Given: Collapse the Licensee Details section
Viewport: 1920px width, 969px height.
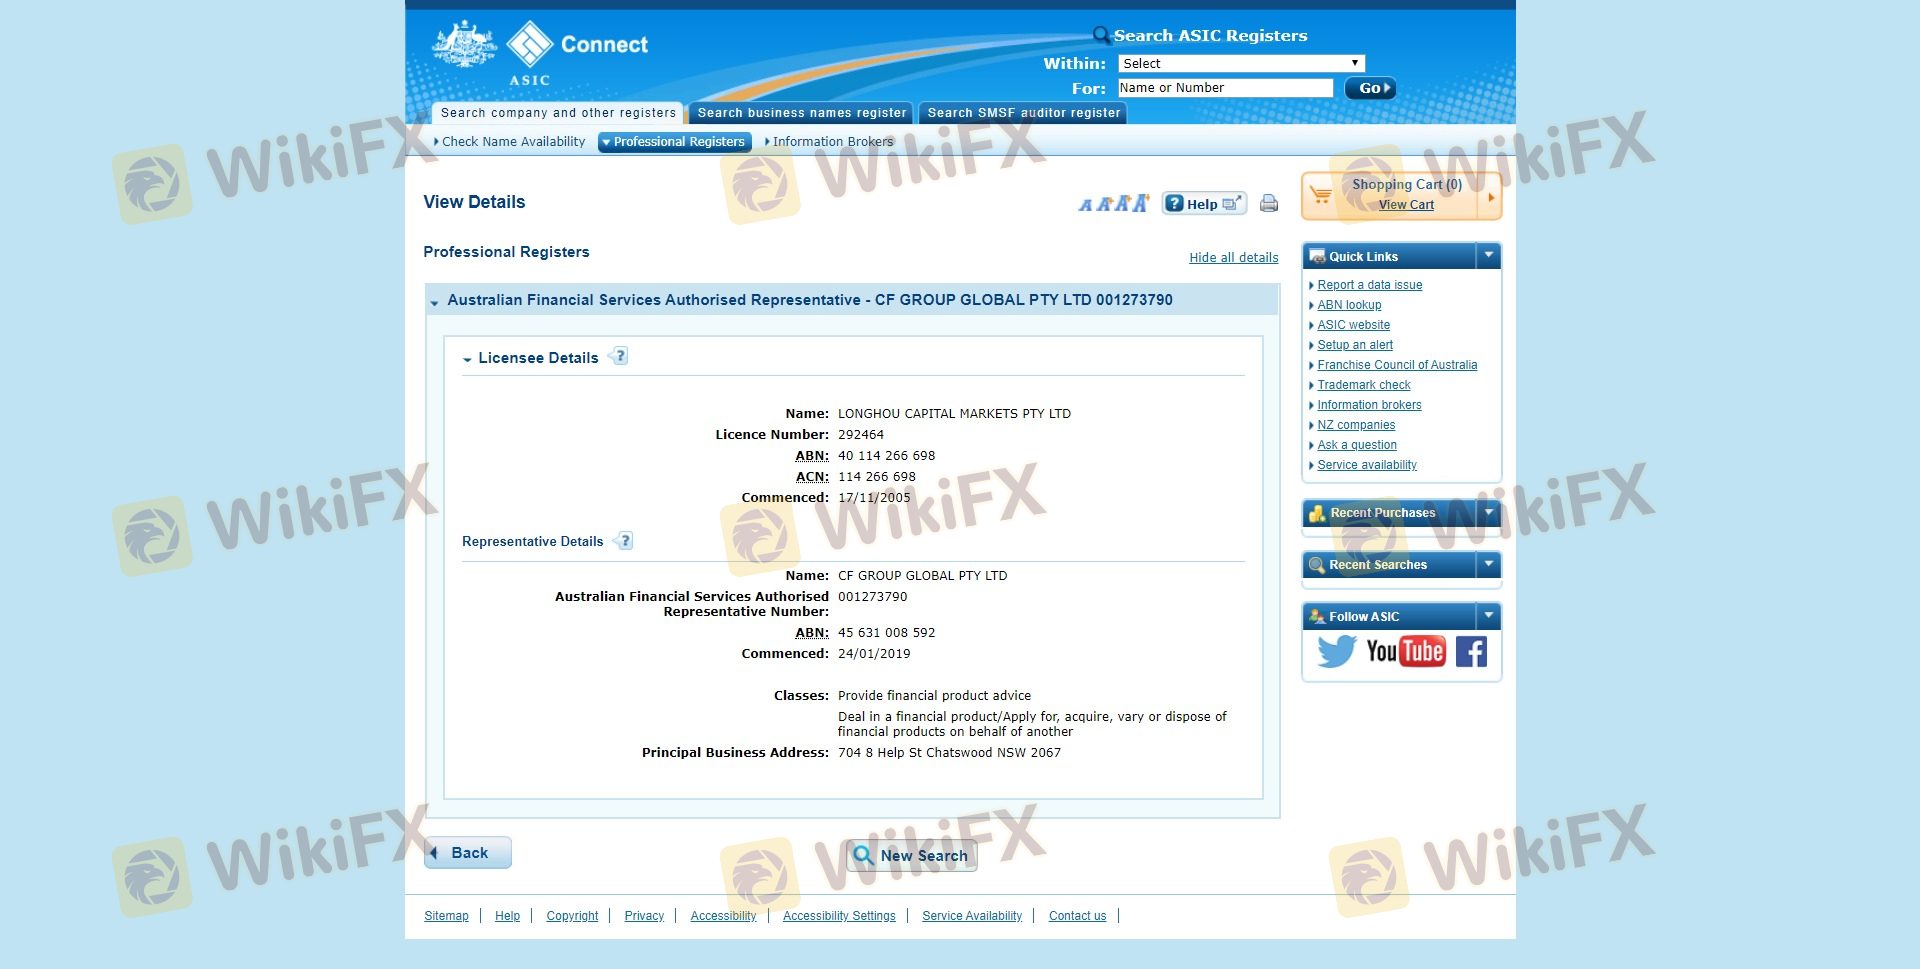Looking at the screenshot, I should (467, 359).
